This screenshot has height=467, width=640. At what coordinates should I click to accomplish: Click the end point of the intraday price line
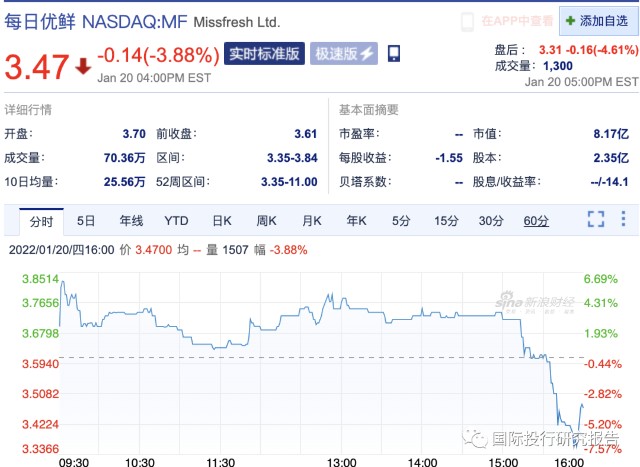pyautogui.click(x=583, y=407)
